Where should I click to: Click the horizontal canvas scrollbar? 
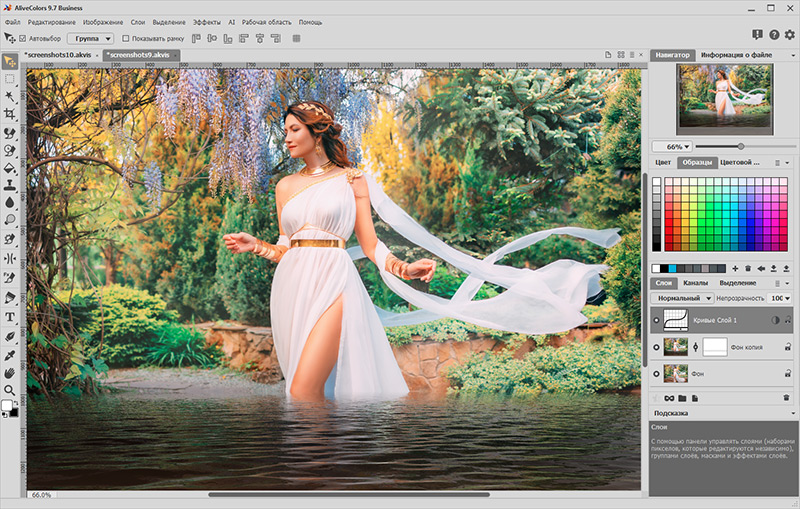348,495
